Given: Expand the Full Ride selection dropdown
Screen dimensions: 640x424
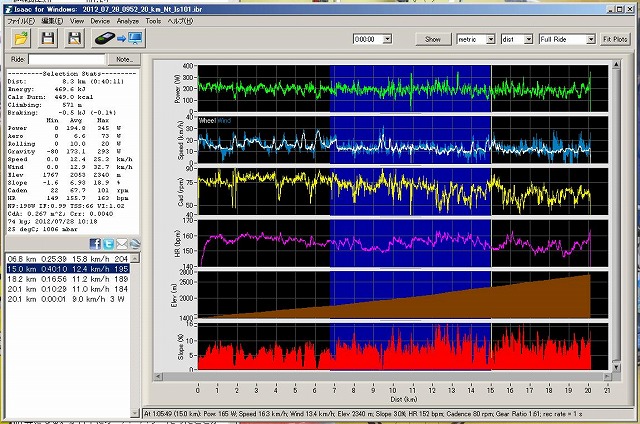Looking at the screenshot, I should pyautogui.click(x=591, y=39).
